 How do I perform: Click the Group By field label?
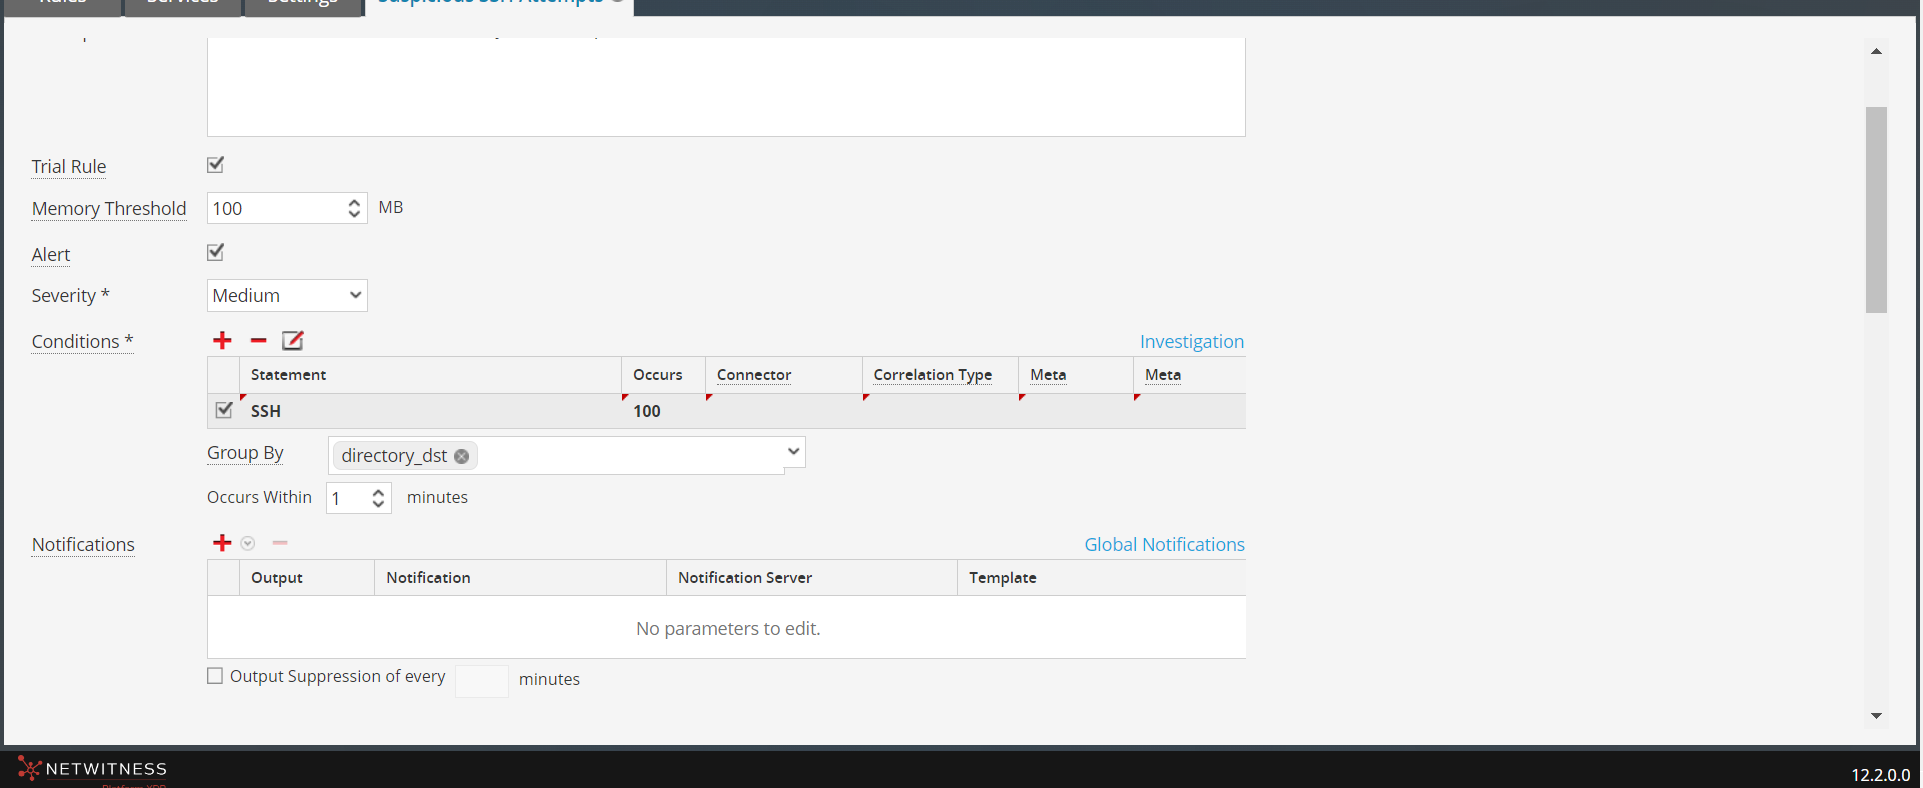tap(245, 453)
